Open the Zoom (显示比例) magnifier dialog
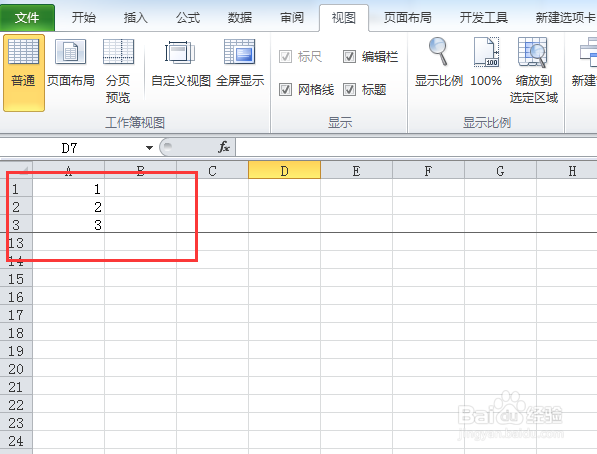Screen dimensions: 597x454 click(x=438, y=63)
